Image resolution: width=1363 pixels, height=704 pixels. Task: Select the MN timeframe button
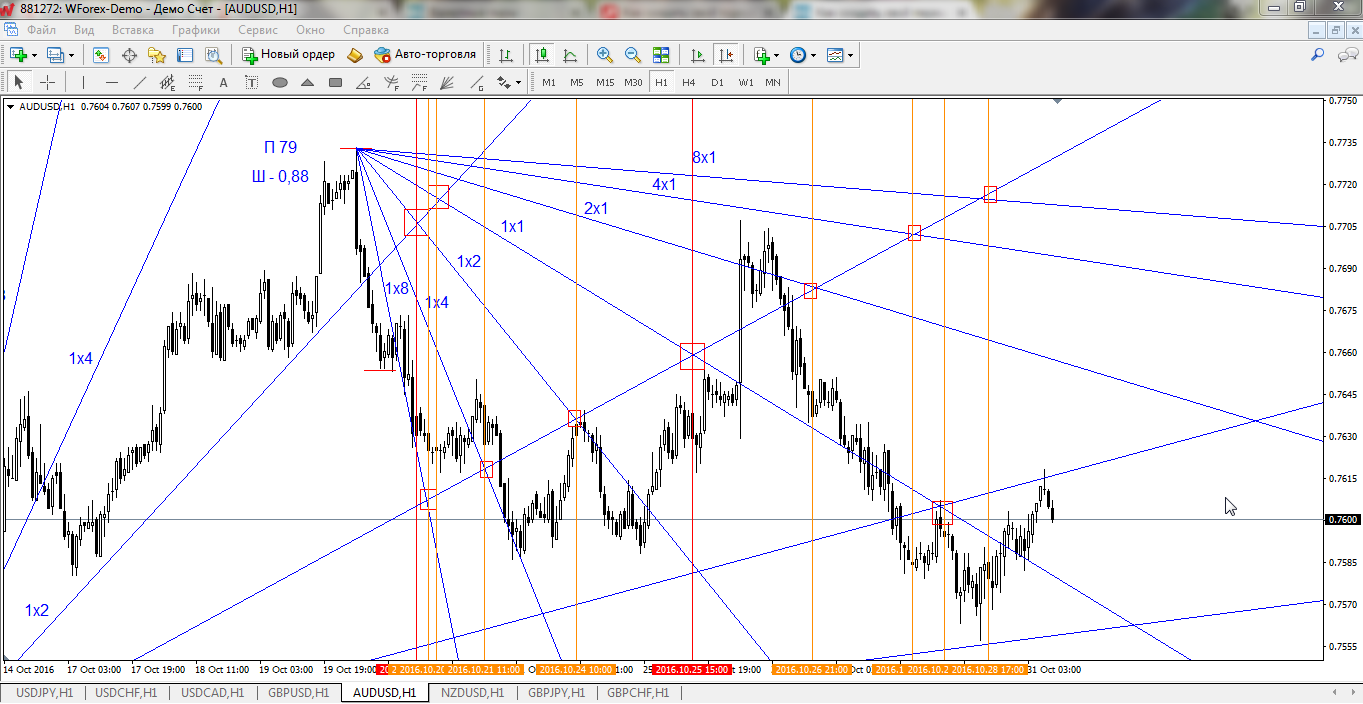click(773, 82)
